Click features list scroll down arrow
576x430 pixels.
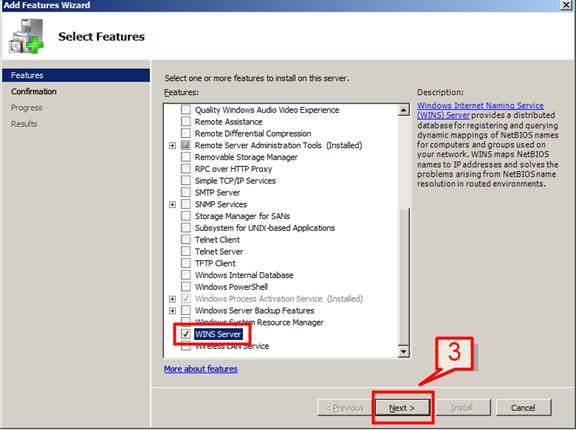point(404,351)
